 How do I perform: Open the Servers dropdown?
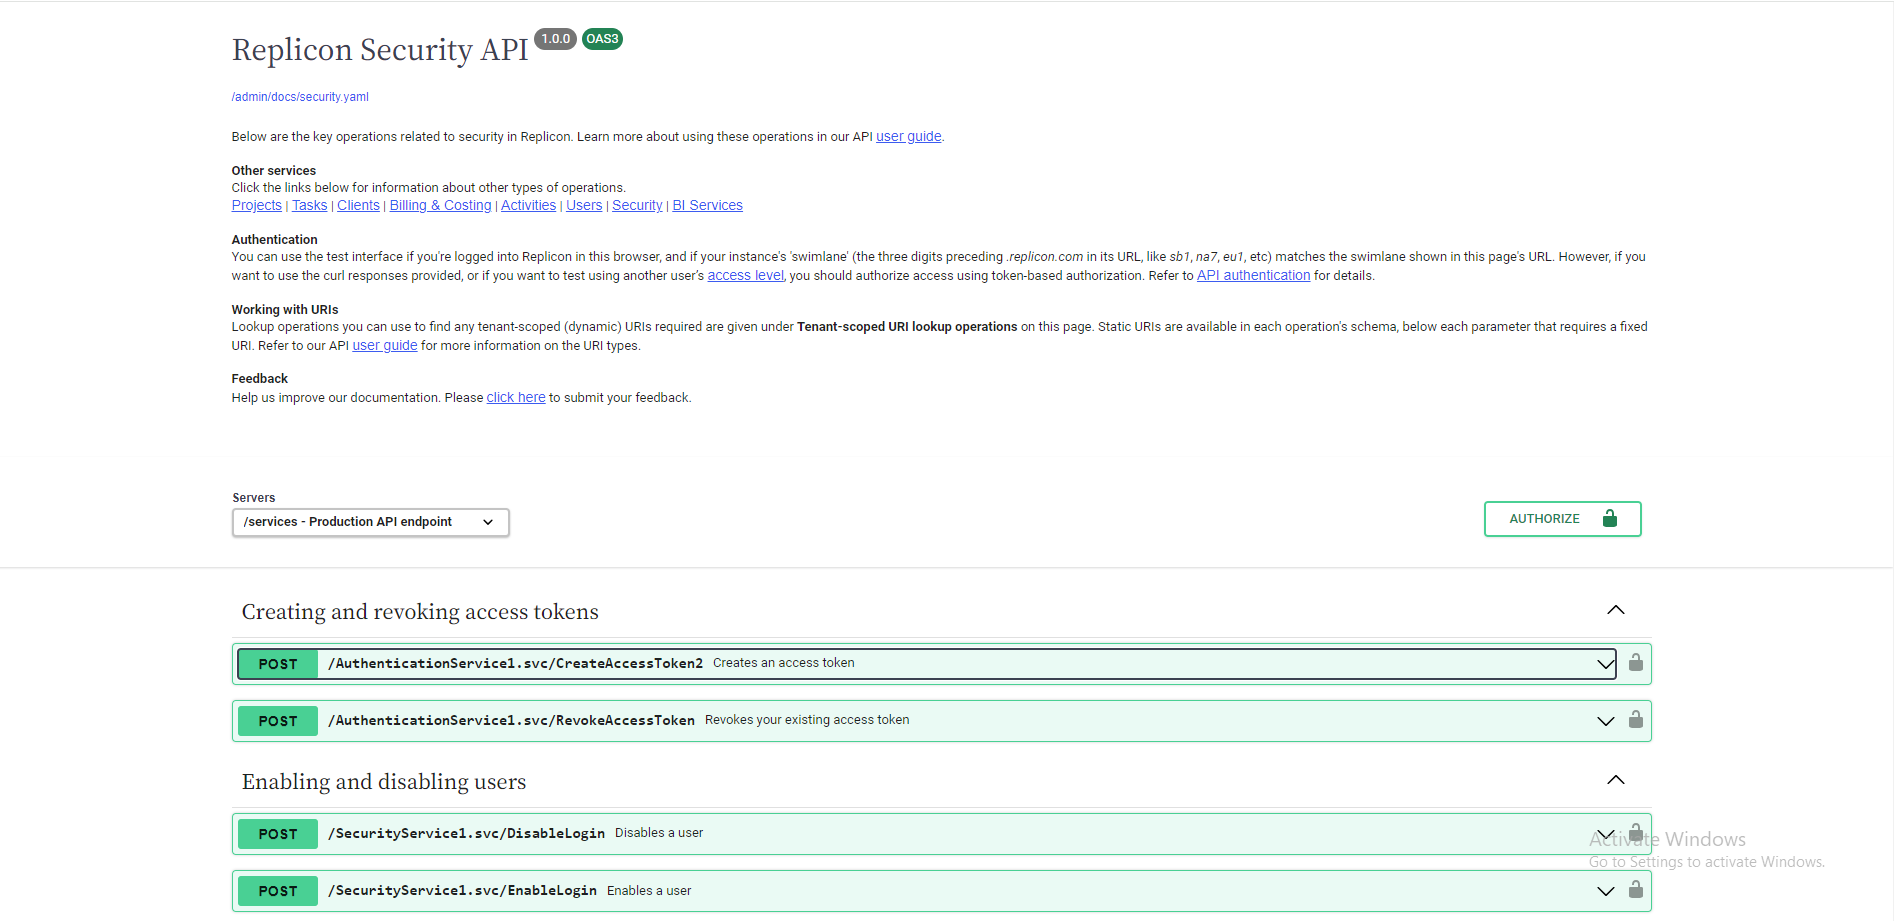pos(370,522)
